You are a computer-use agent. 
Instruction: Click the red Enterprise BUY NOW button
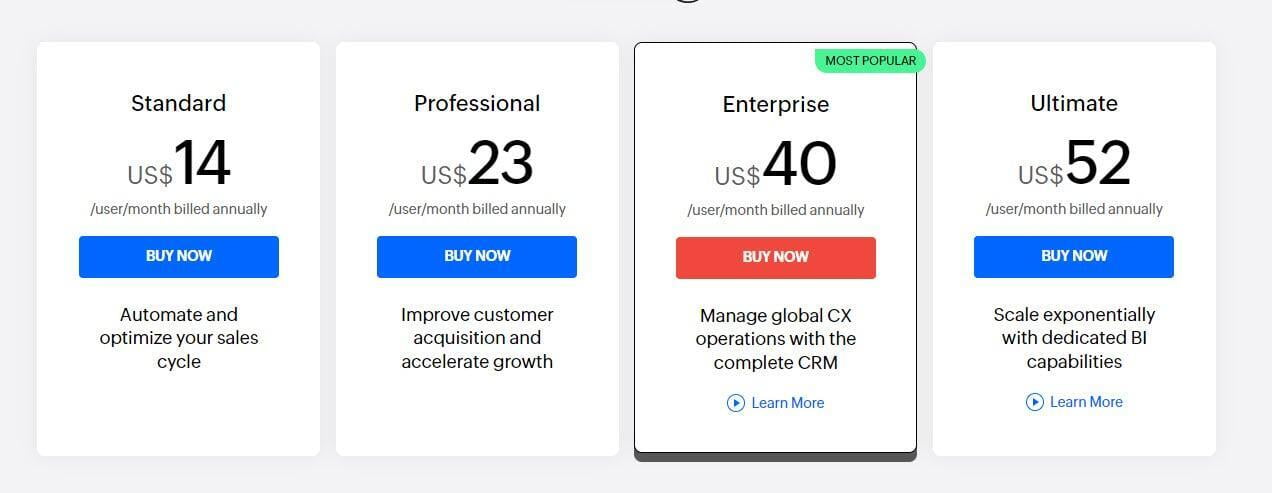(776, 257)
